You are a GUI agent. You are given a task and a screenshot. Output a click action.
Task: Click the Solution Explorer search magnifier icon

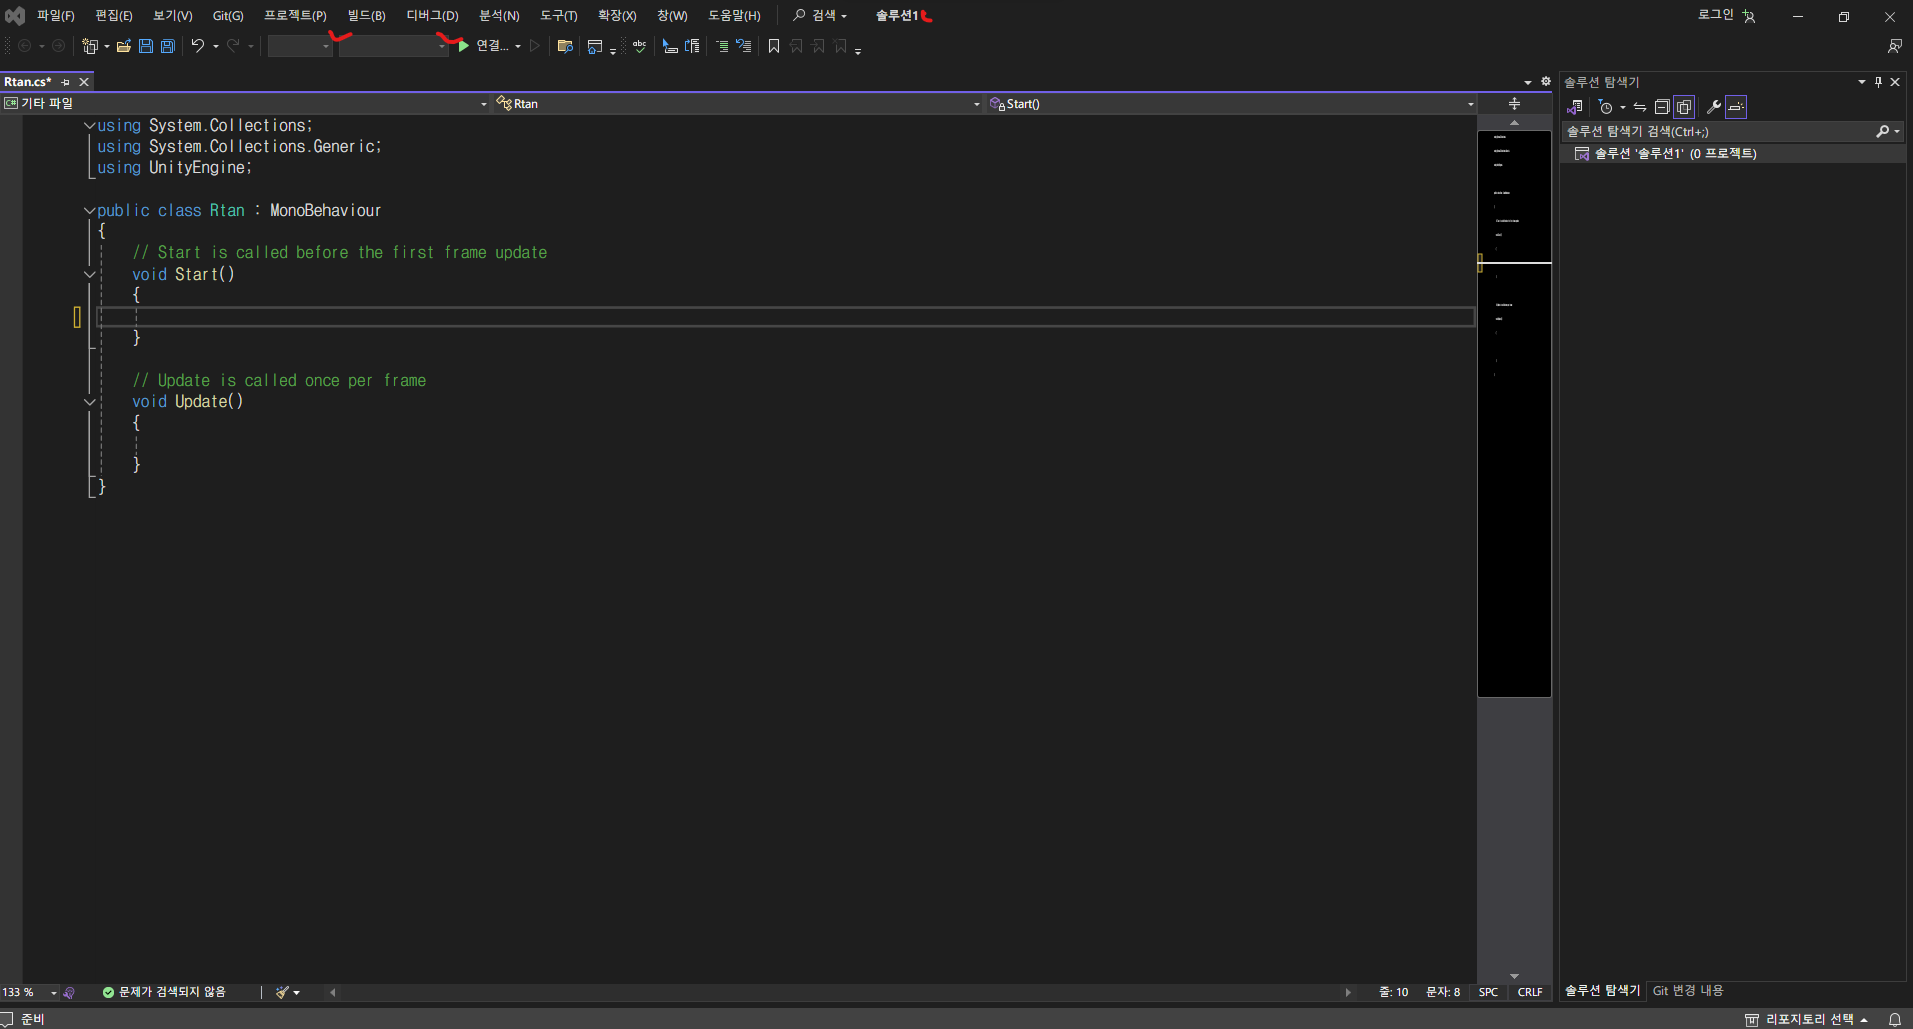[x=1883, y=131]
